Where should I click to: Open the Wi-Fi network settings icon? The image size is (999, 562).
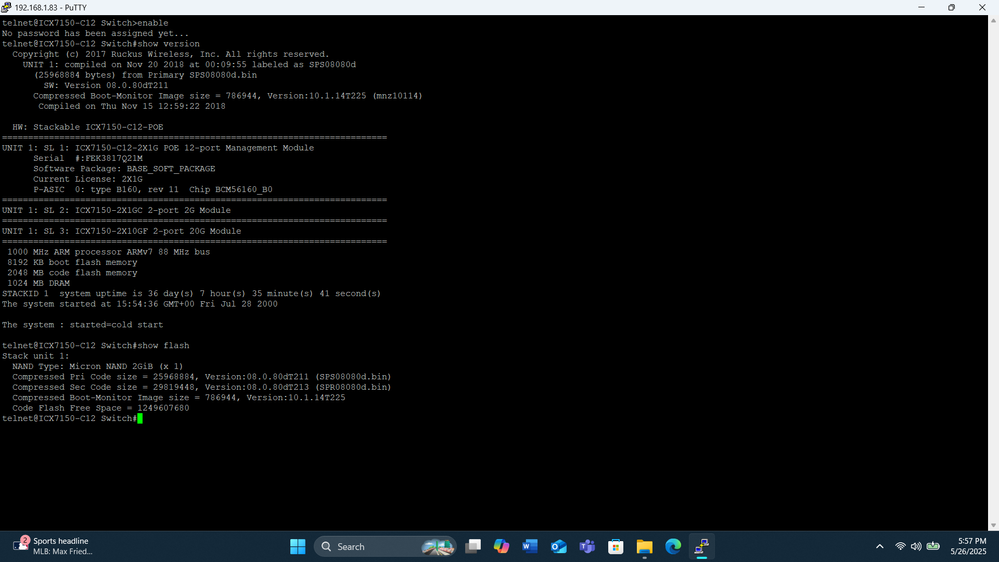coord(900,547)
